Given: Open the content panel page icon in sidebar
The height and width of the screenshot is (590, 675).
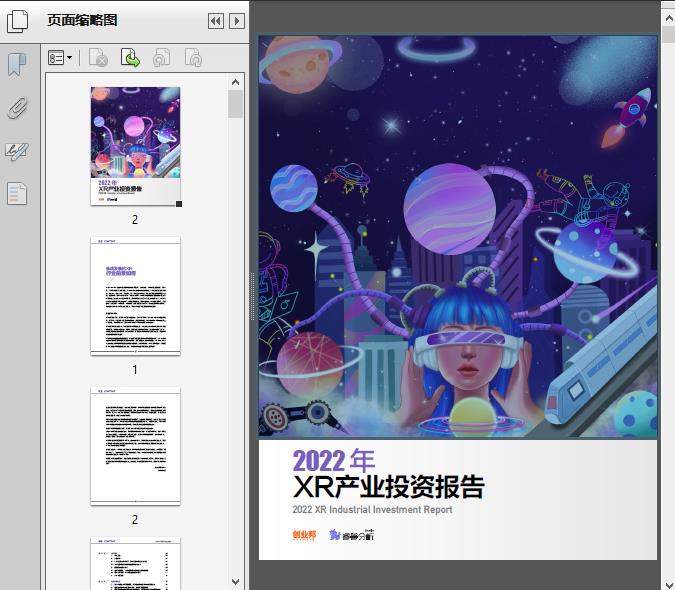Looking at the screenshot, I should [17, 194].
